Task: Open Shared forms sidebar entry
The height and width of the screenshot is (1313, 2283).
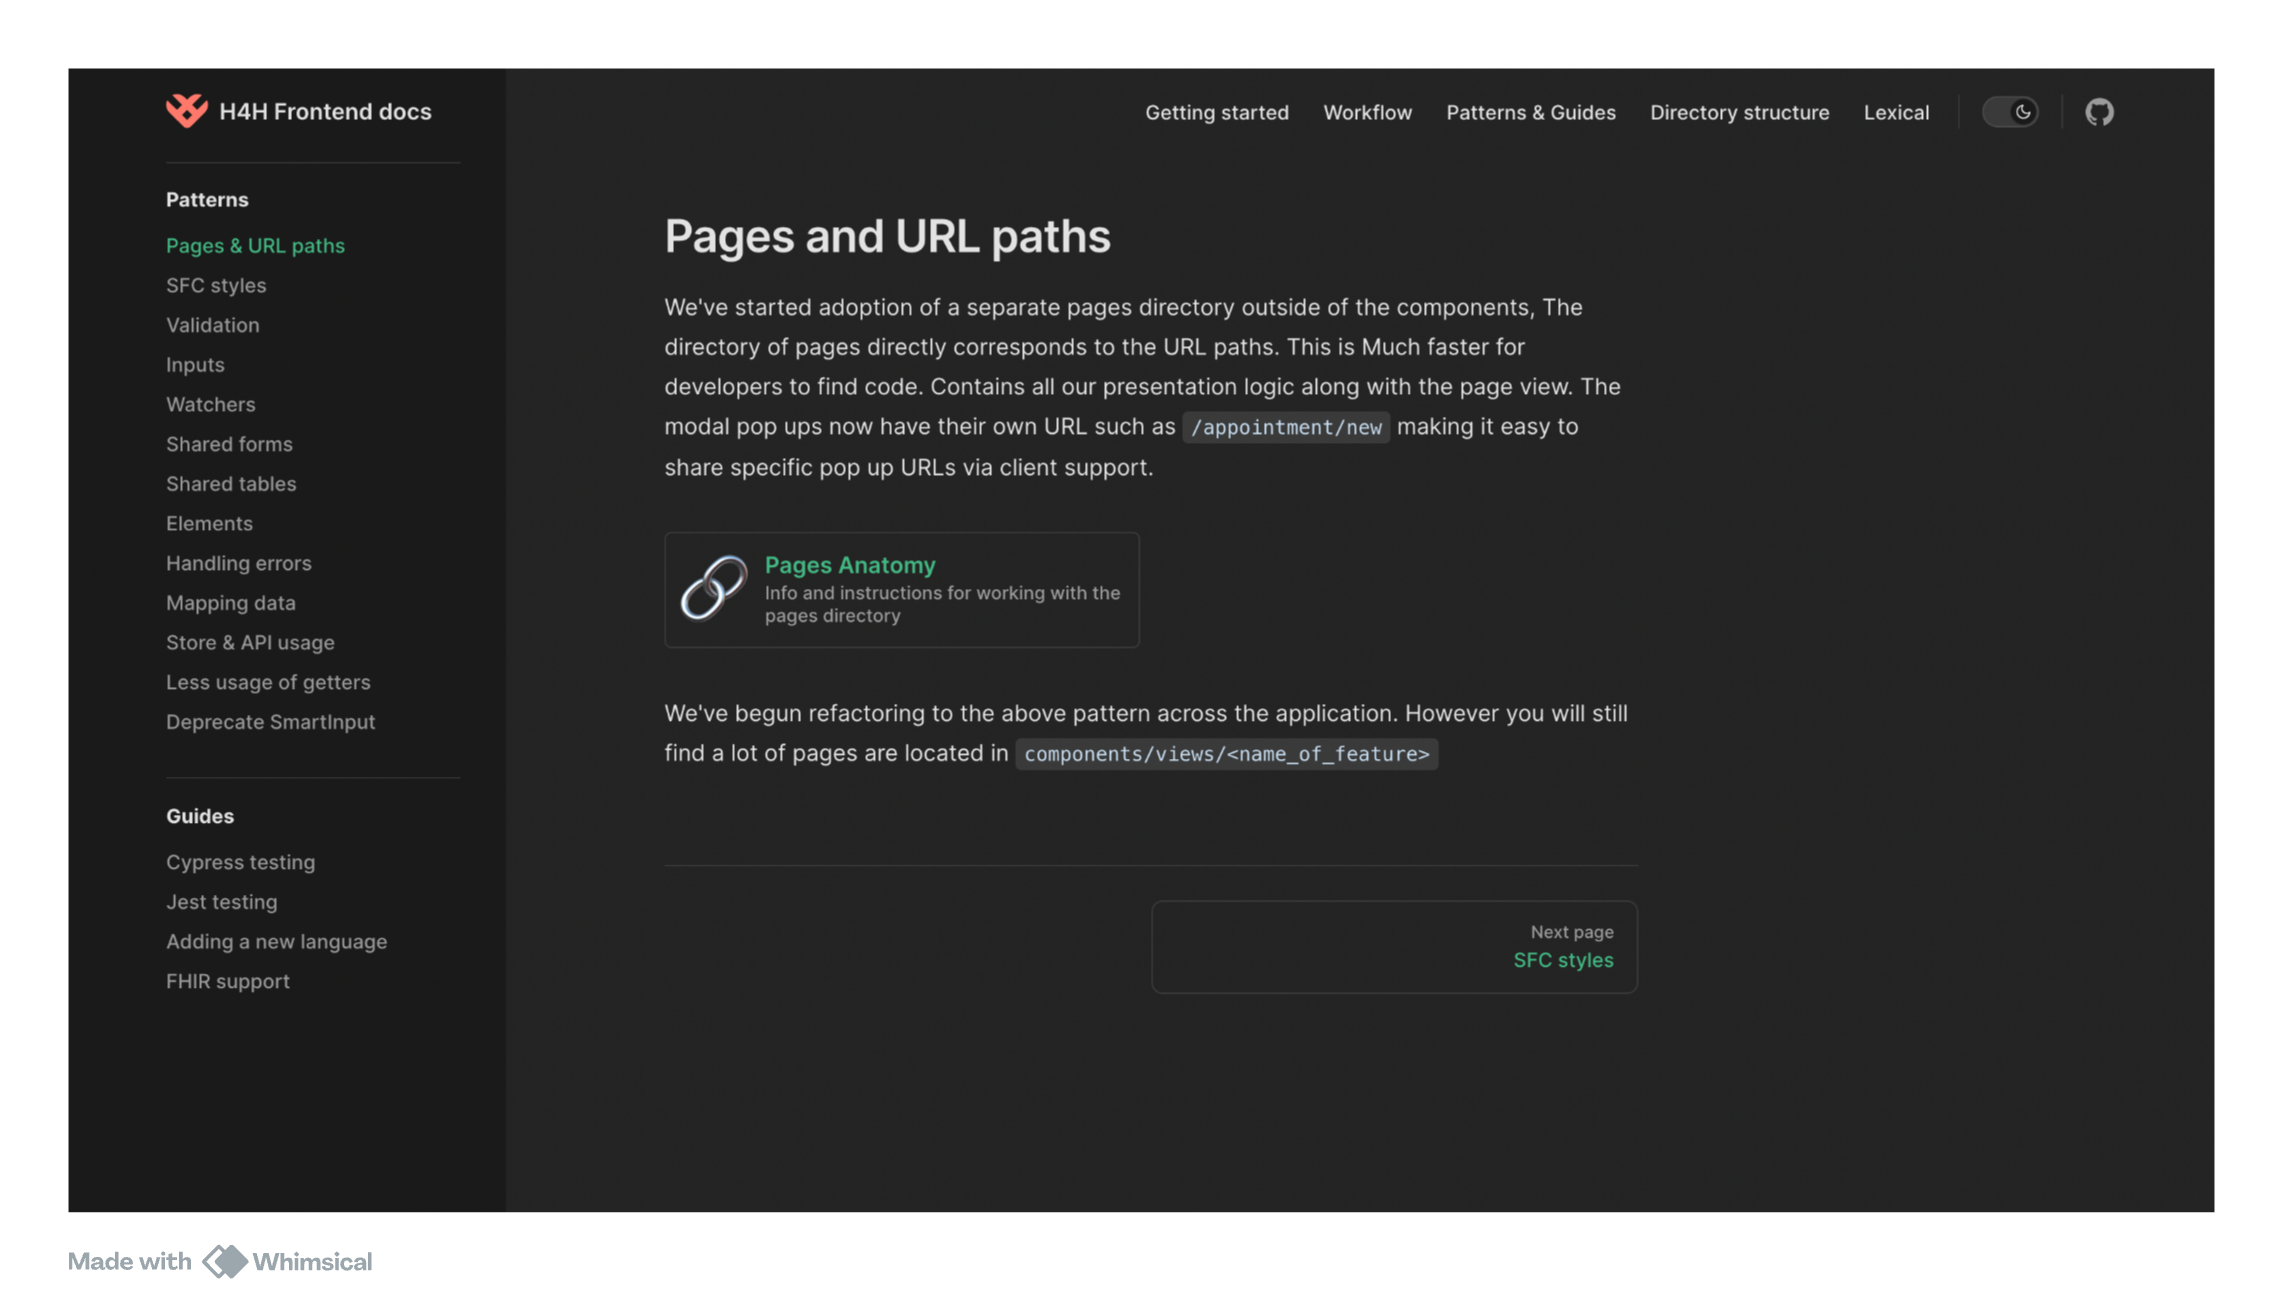Action: (x=229, y=444)
